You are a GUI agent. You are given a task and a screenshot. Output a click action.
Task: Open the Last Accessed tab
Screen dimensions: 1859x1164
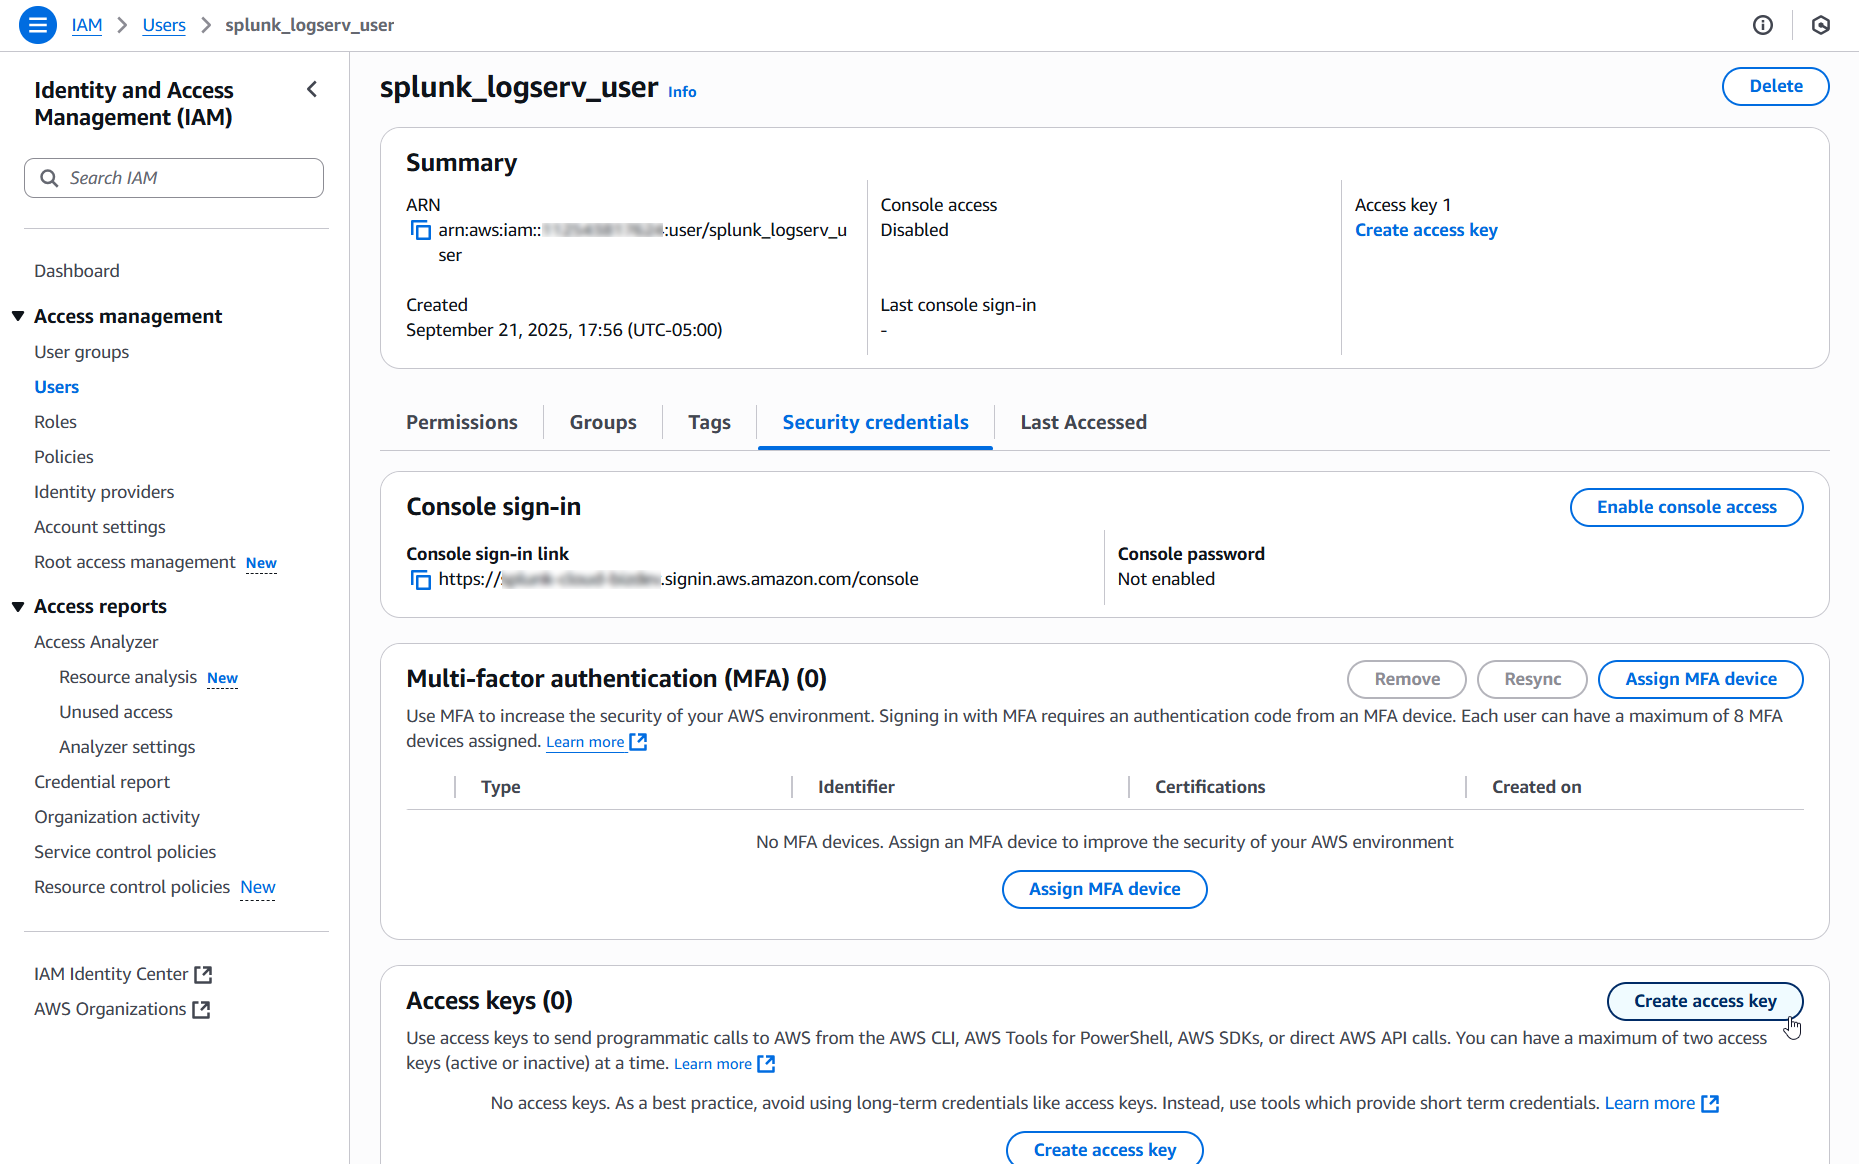[x=1083, y=422]
